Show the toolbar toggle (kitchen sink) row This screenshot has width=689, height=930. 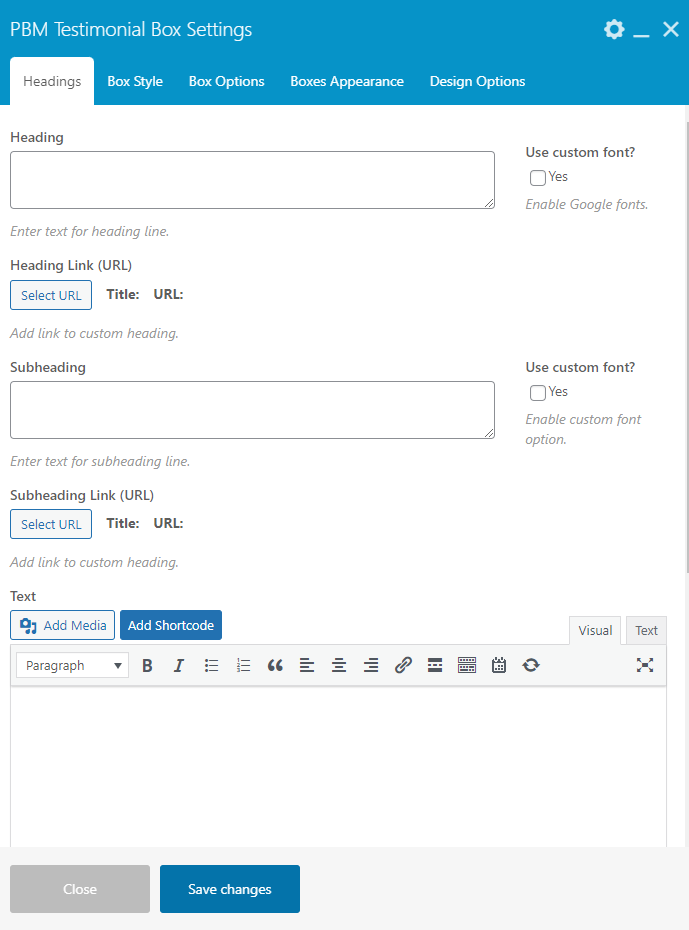pos(467,665)
